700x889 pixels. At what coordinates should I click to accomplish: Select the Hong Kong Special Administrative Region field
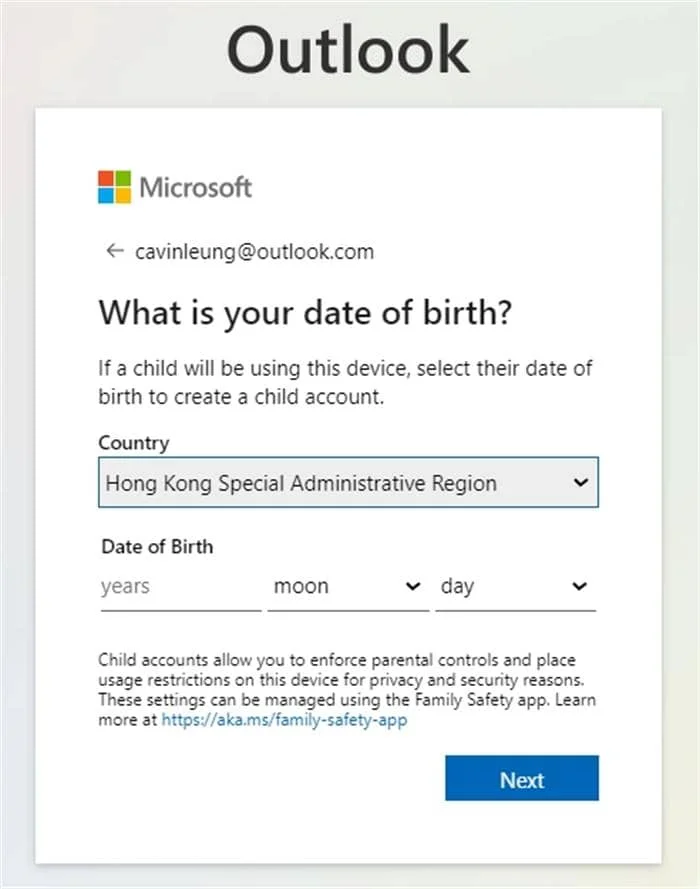coord(348,482)
